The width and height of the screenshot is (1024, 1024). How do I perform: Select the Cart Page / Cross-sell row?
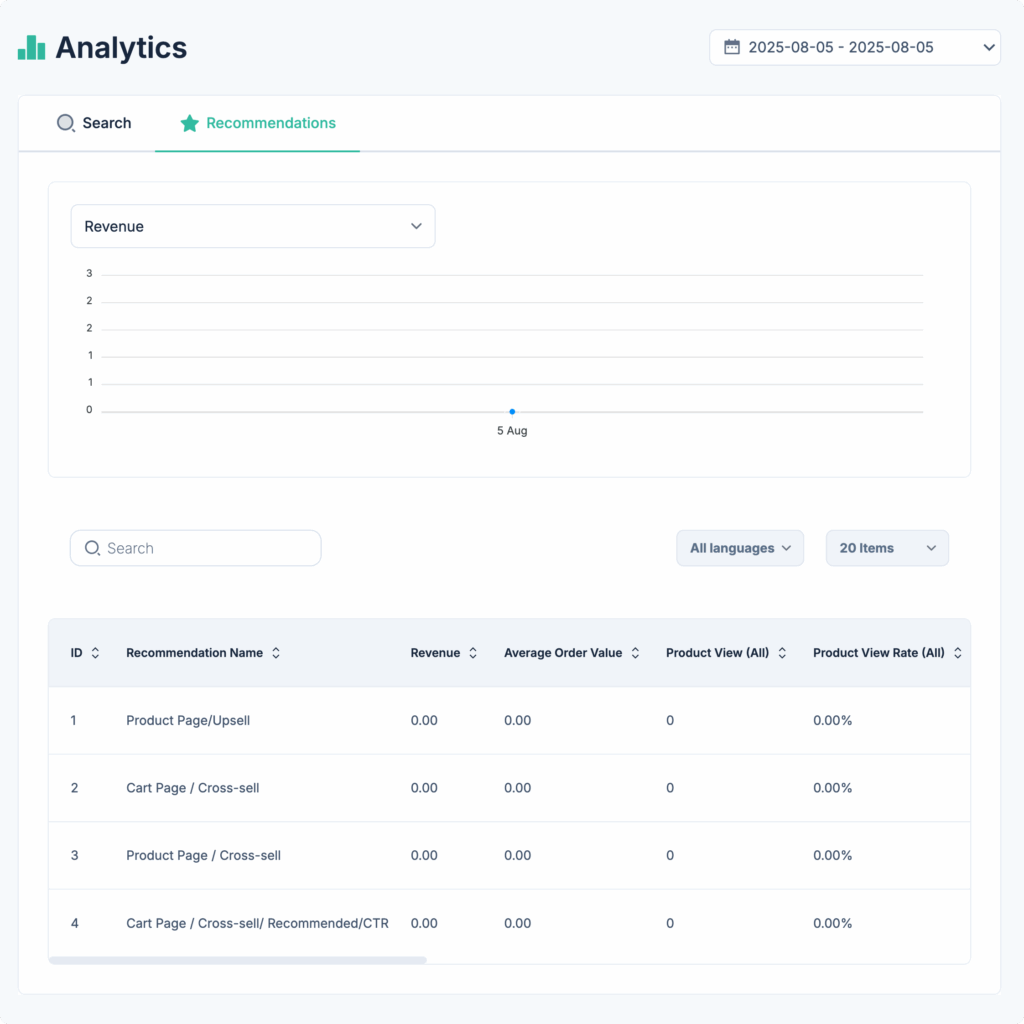pos(193,788)
